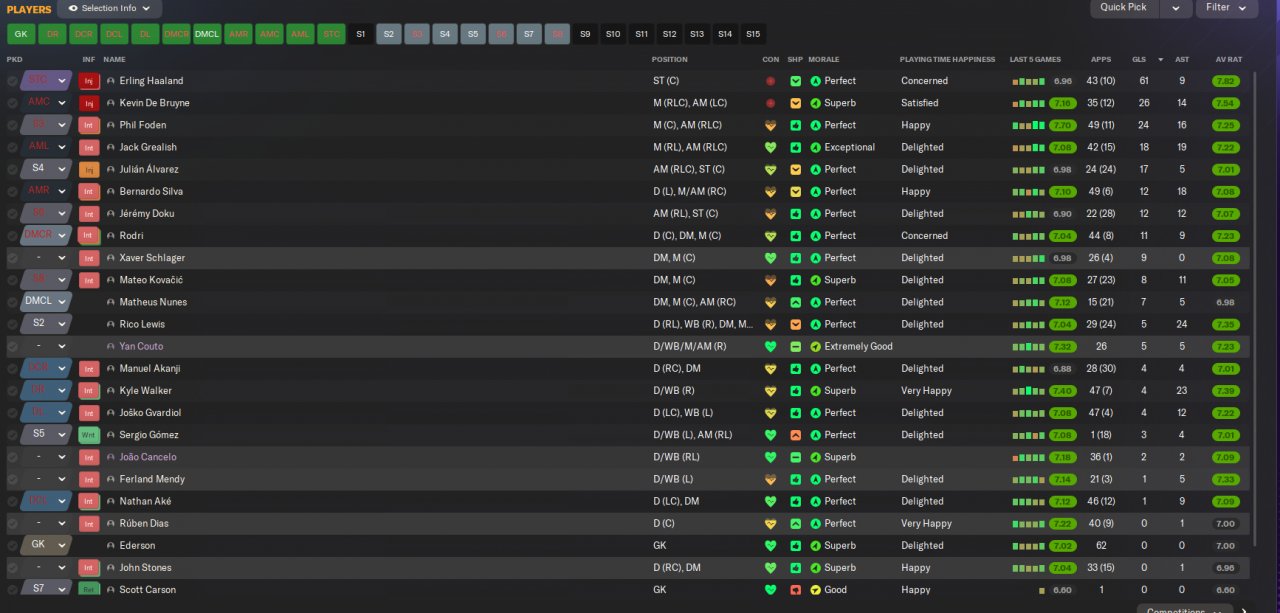Toggle the picked checkmark for Ederson
Screen dimensions: 1280x613
point(12,546)
